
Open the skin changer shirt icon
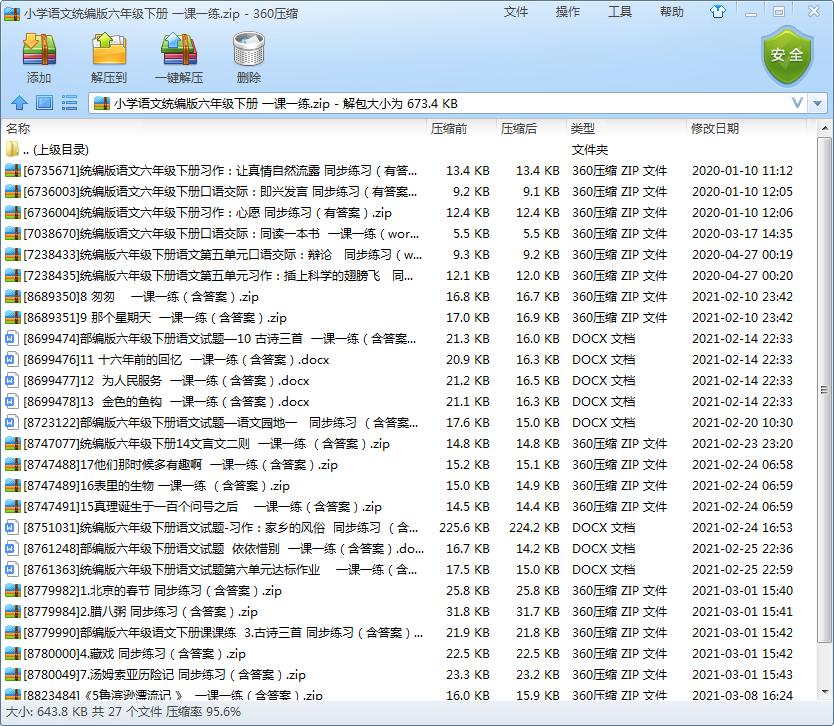point(718,13)
